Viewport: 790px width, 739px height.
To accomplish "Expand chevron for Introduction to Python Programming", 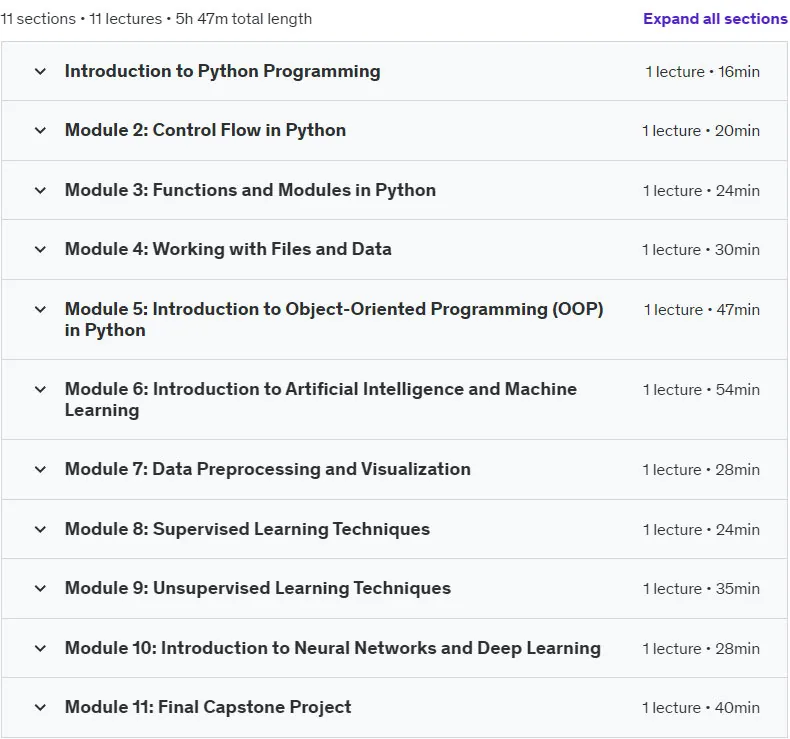I will (x=40, y=72).
